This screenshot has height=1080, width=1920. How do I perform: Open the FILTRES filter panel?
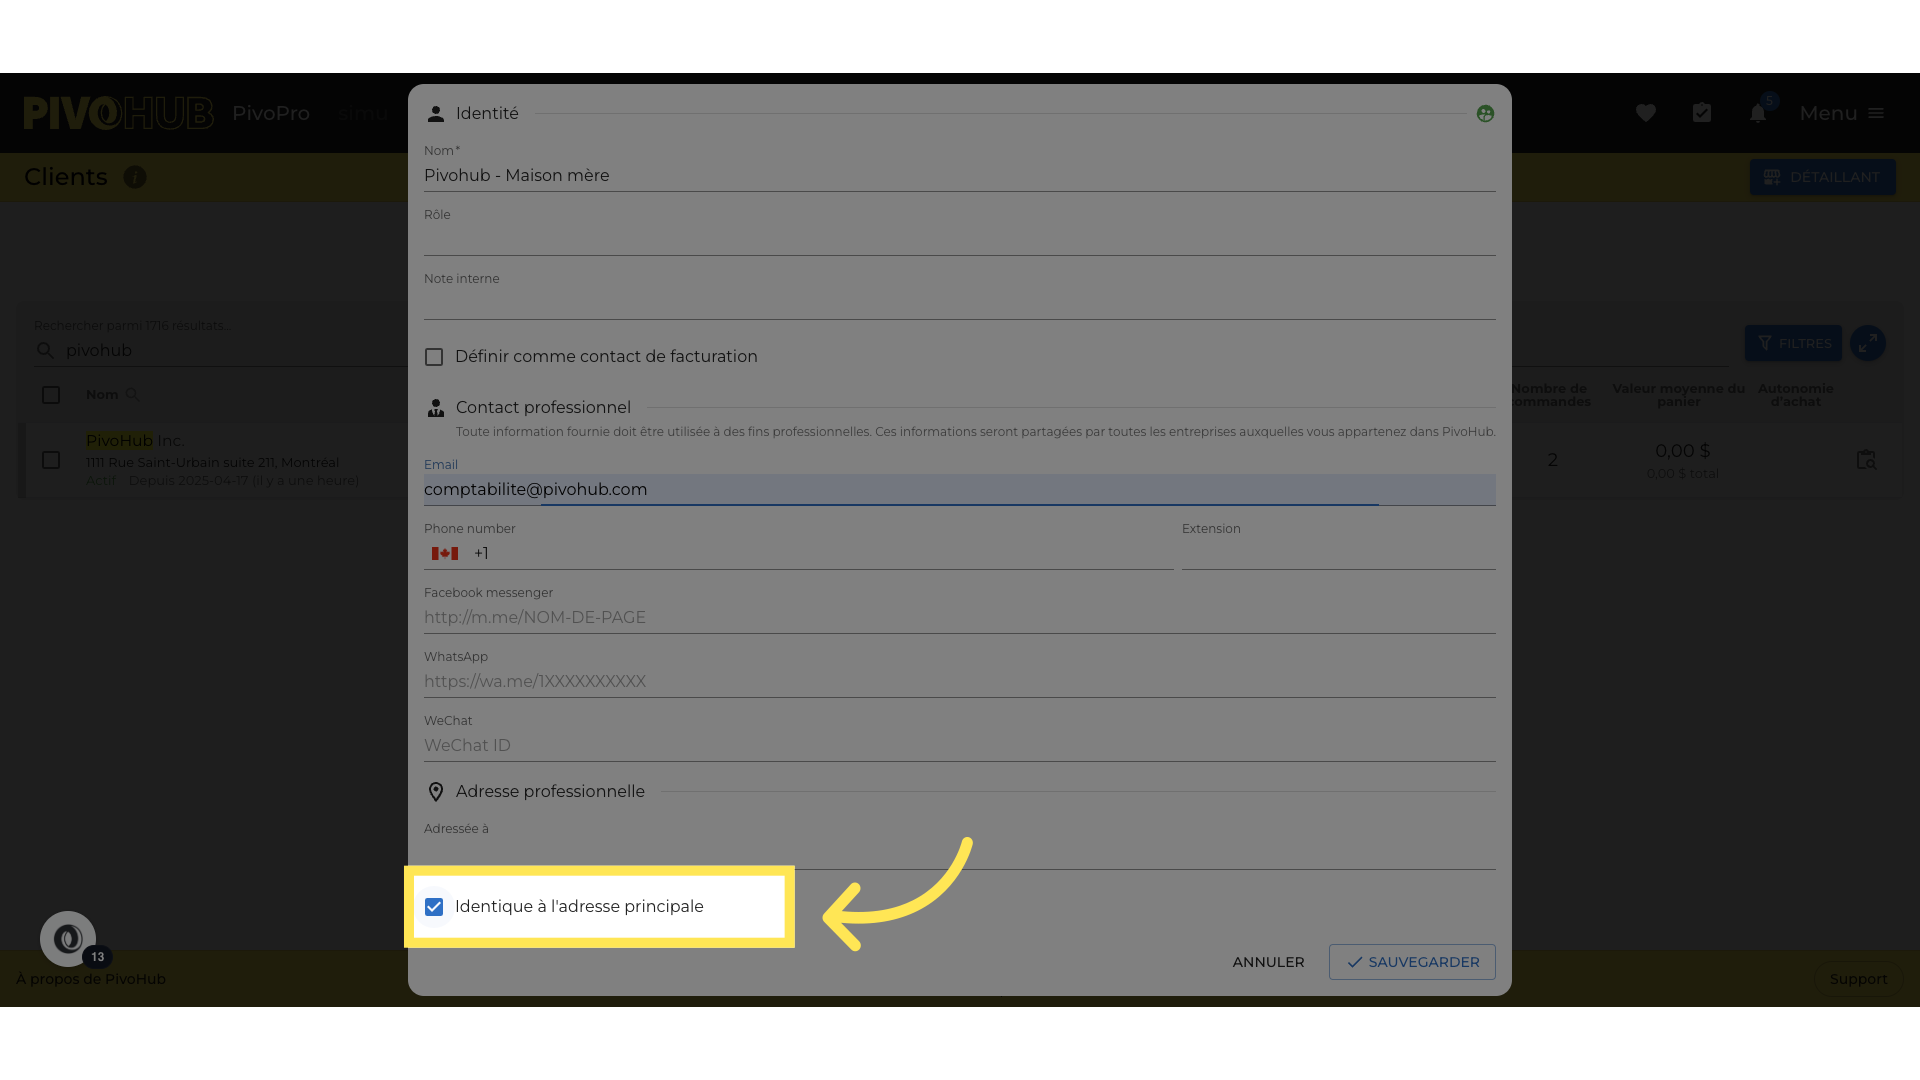1793,343
